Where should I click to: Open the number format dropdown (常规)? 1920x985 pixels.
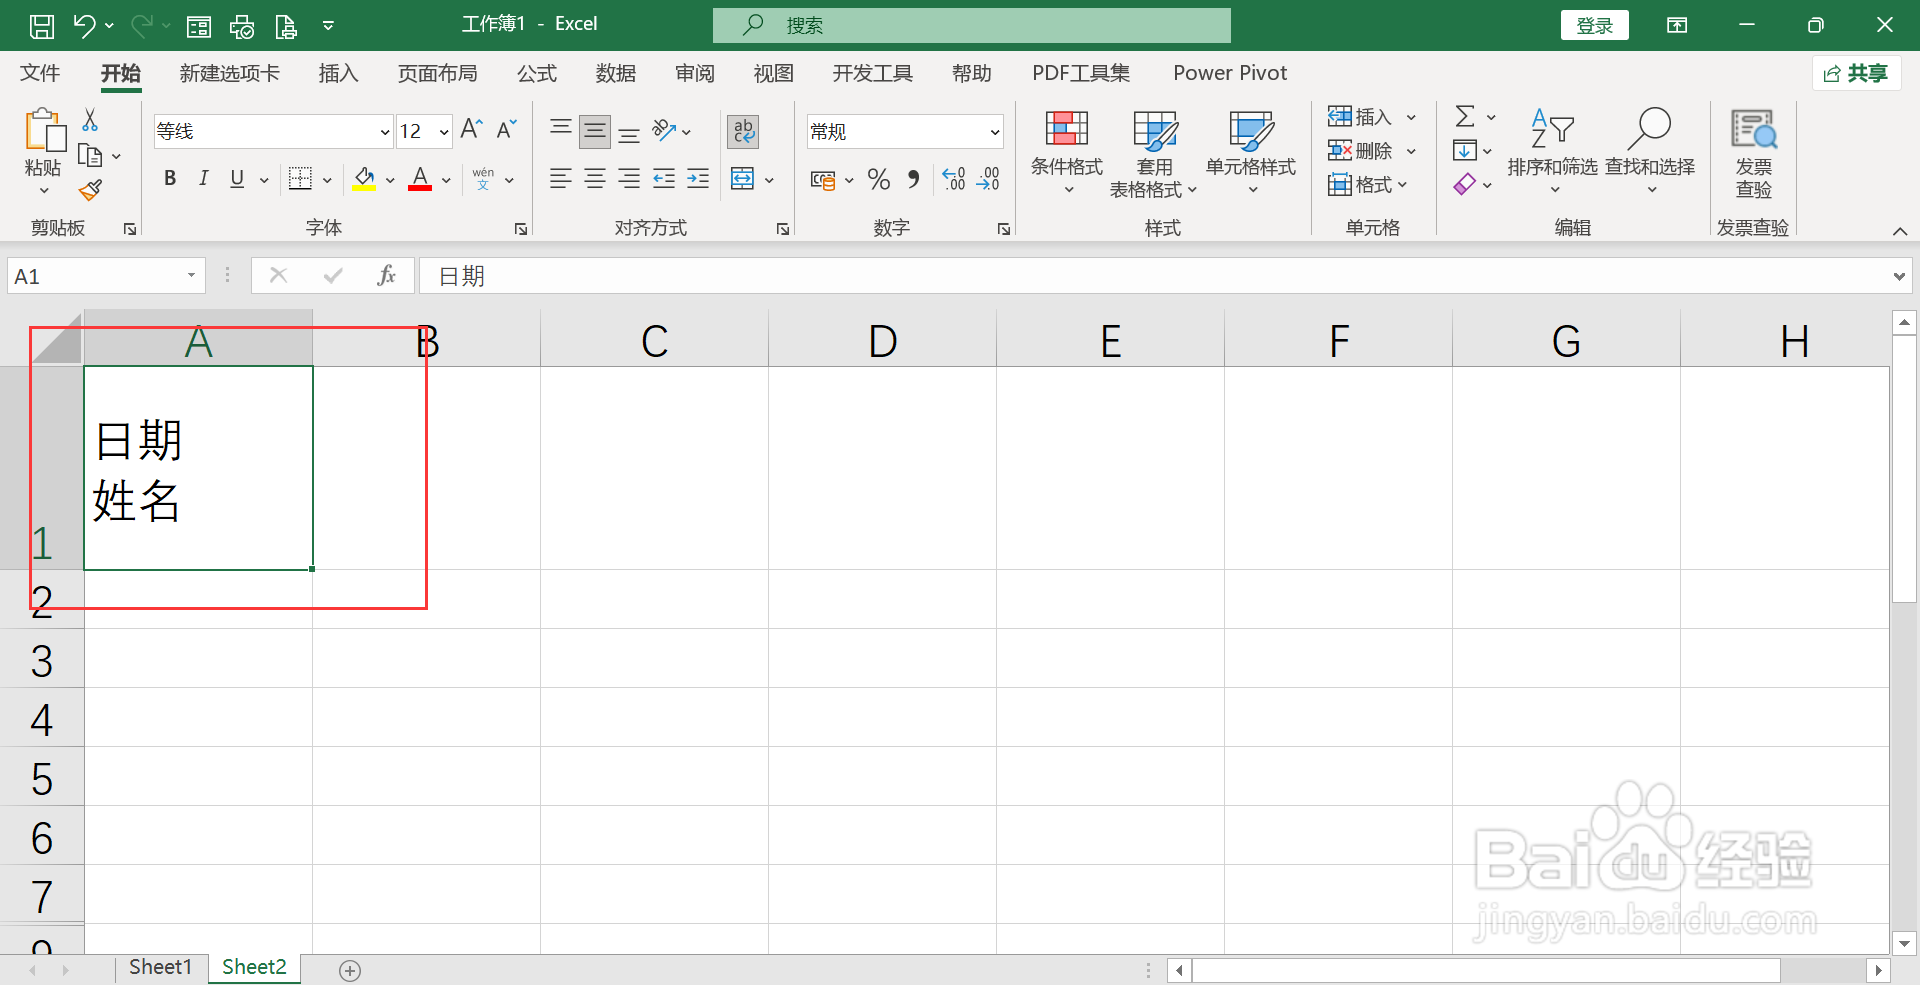(995, 132)
